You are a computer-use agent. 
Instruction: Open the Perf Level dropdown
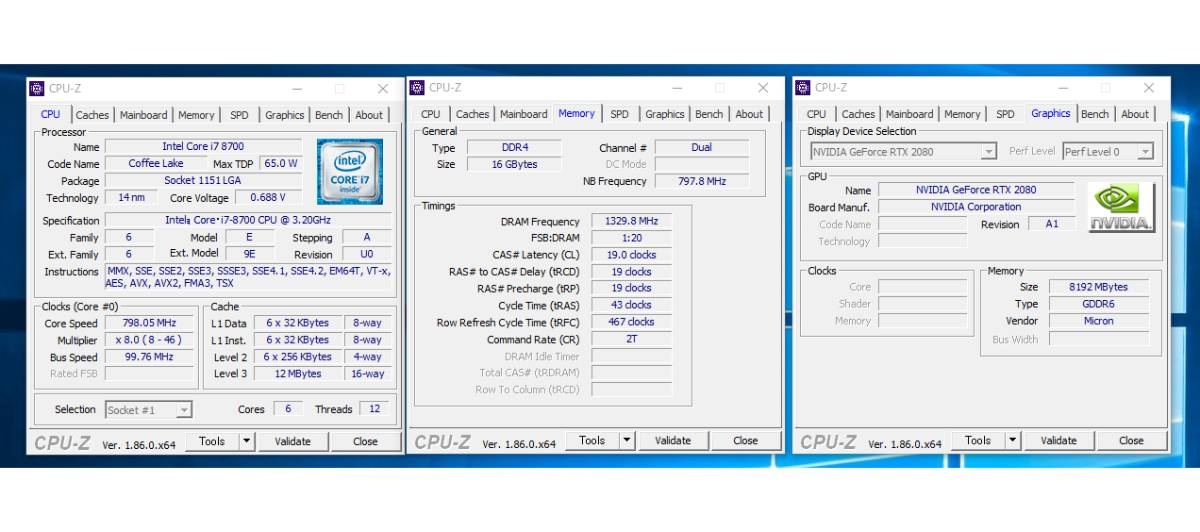(x=1145, y=152)
